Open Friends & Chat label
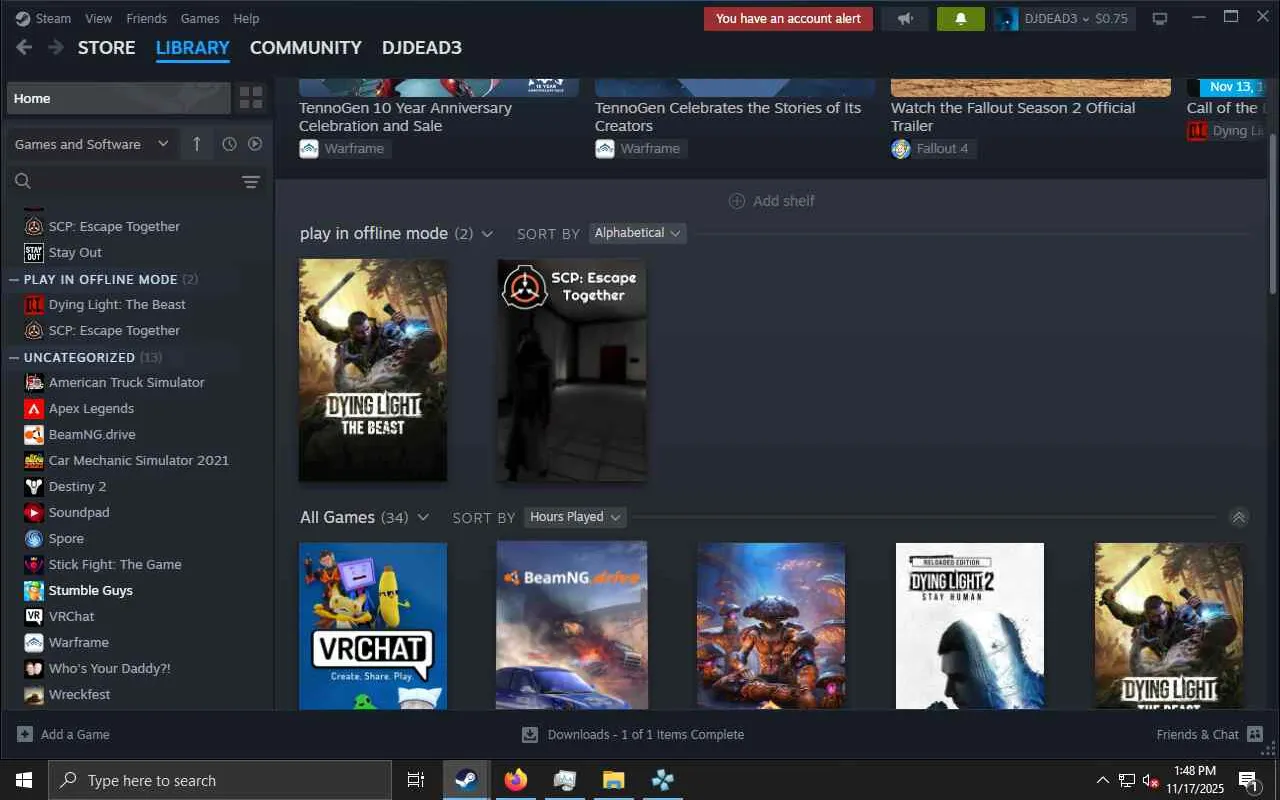1280x800 pixels. 1197,734
